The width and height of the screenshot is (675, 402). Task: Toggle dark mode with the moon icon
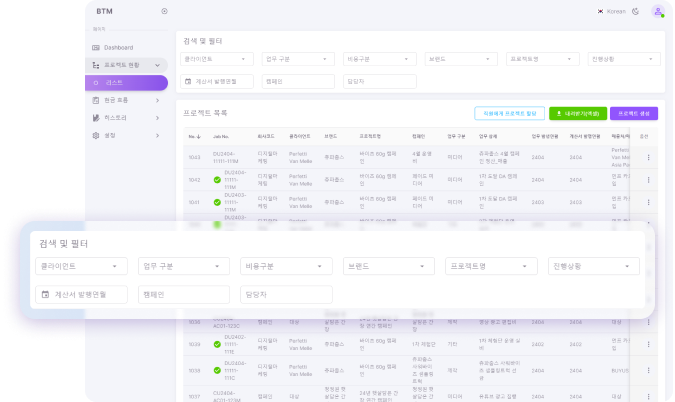(x=638, y=11)
